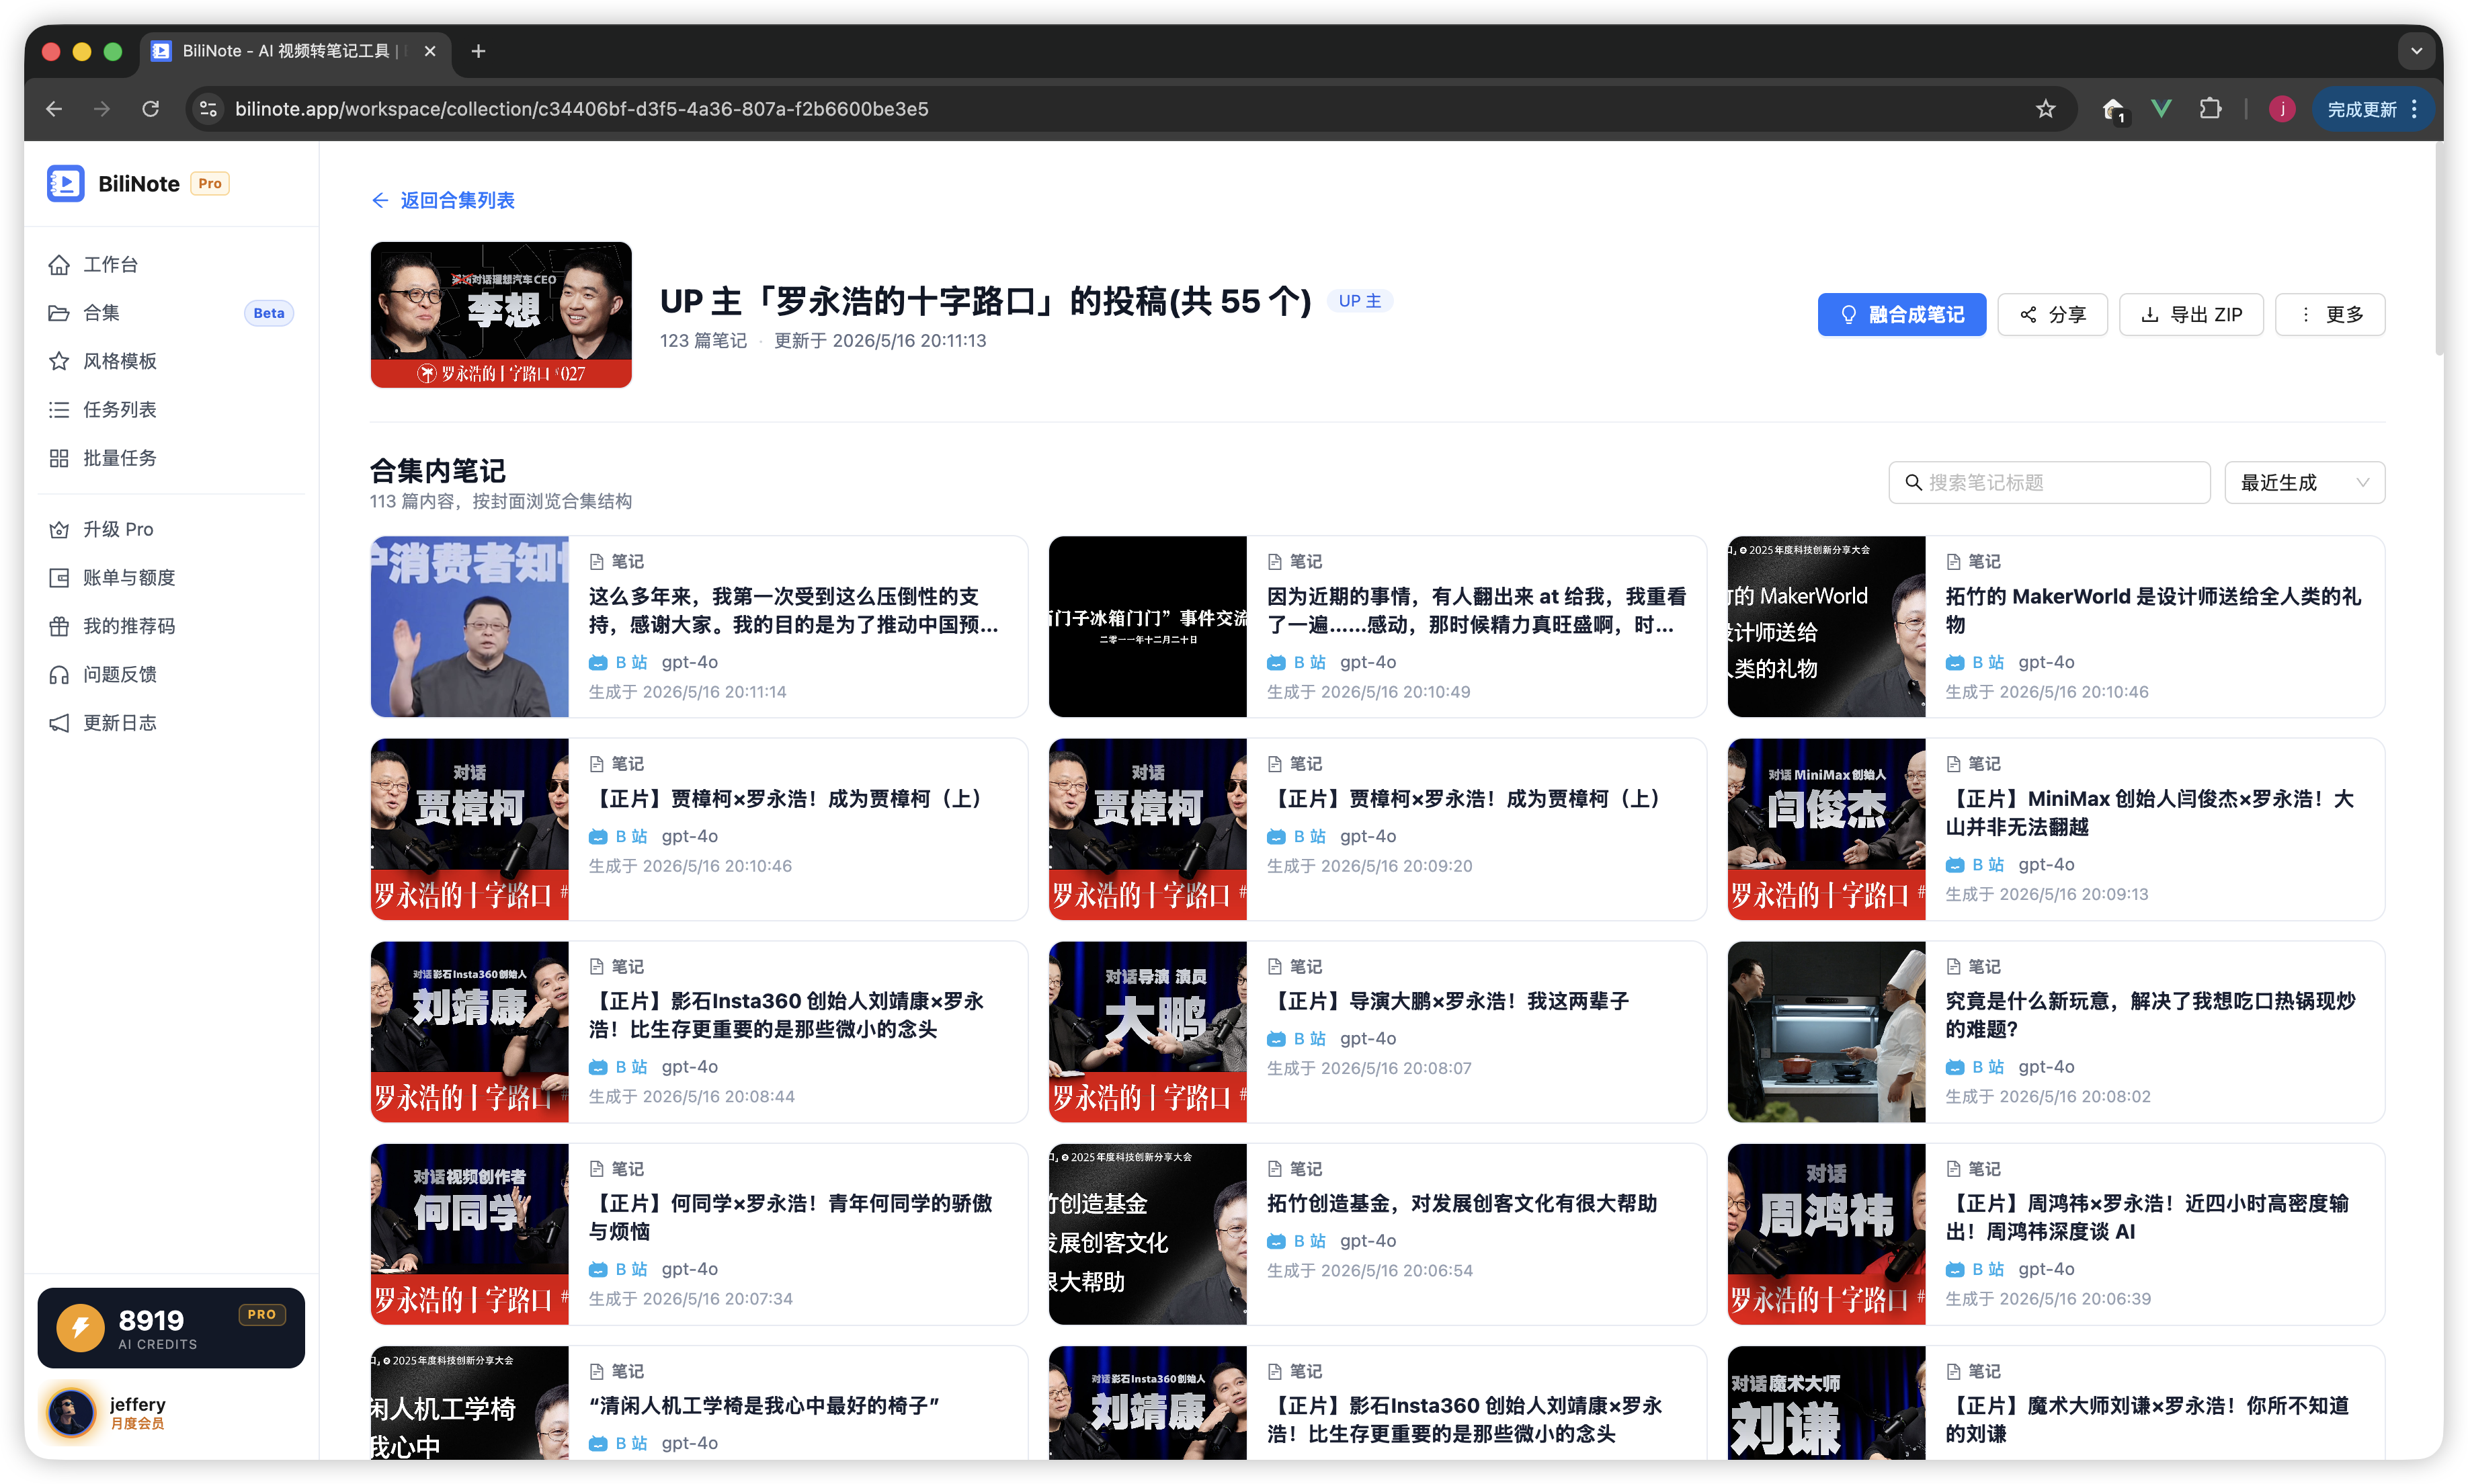Click the 我的推荐码 gift icon
This screenshot has height=1484, width=2468.
pyautogui.click(x=59, y=626)
